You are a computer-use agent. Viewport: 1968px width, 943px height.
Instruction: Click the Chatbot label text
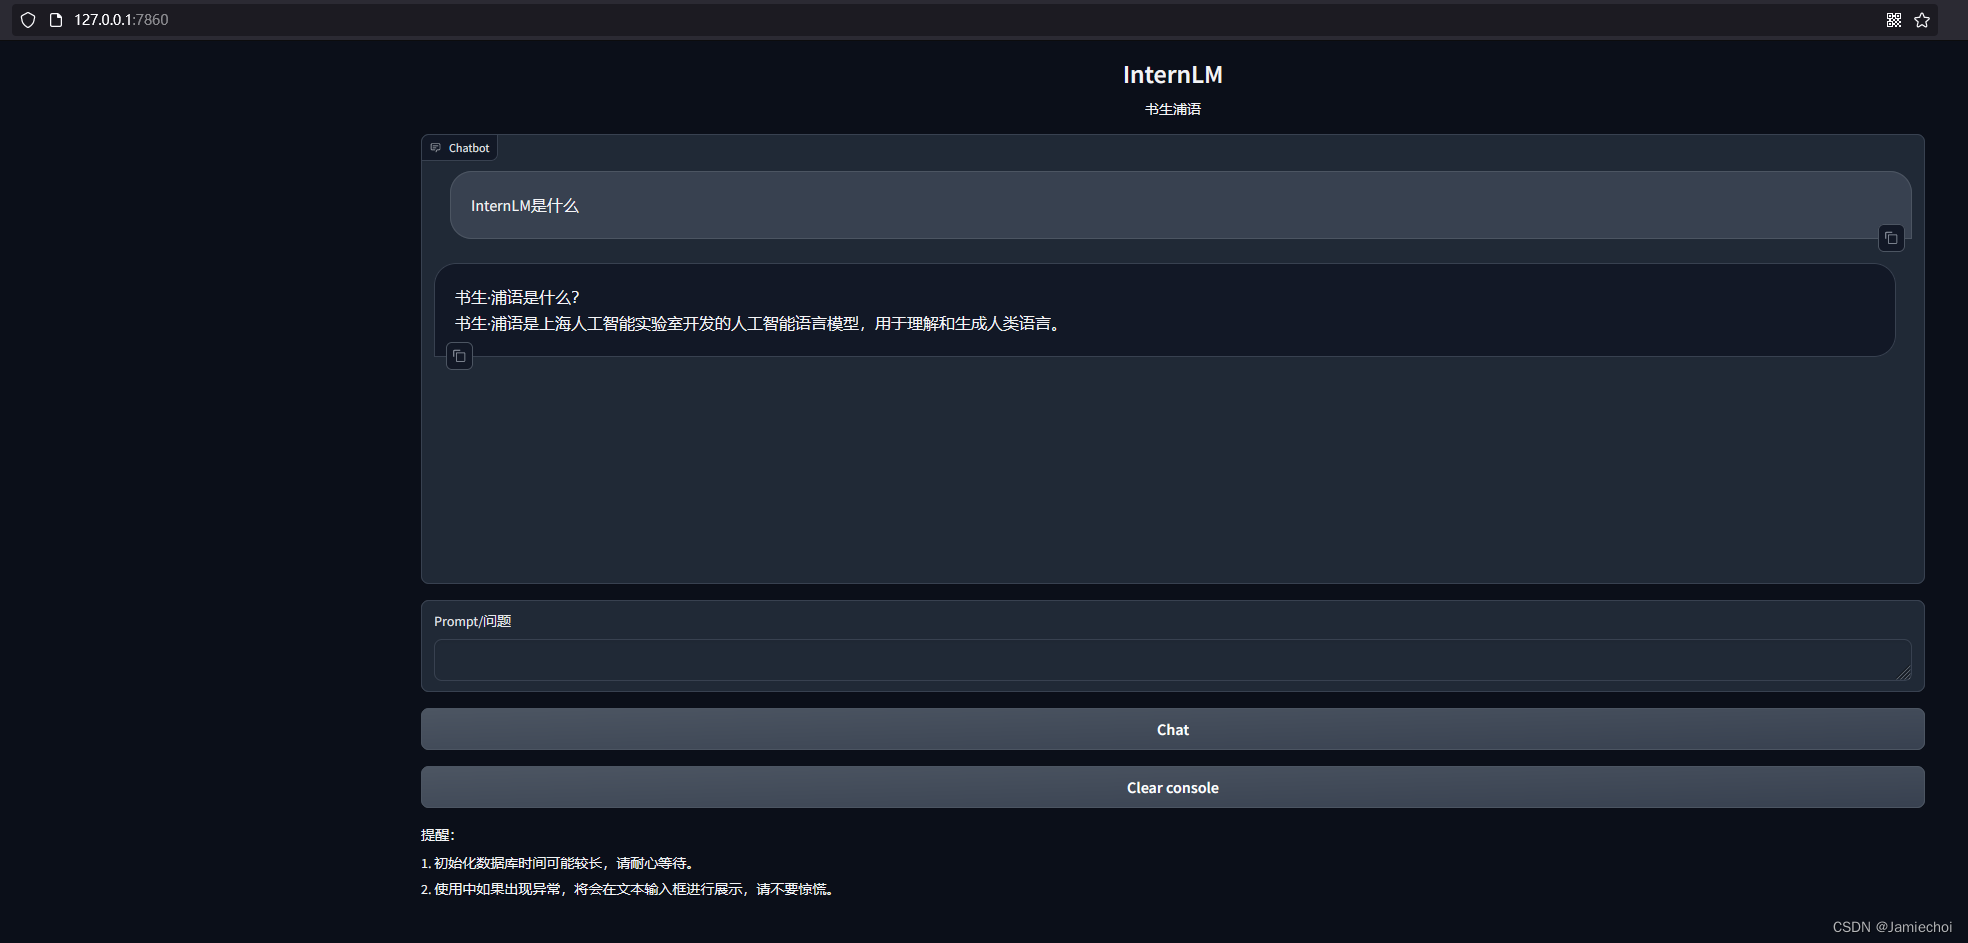pos(469,148)
